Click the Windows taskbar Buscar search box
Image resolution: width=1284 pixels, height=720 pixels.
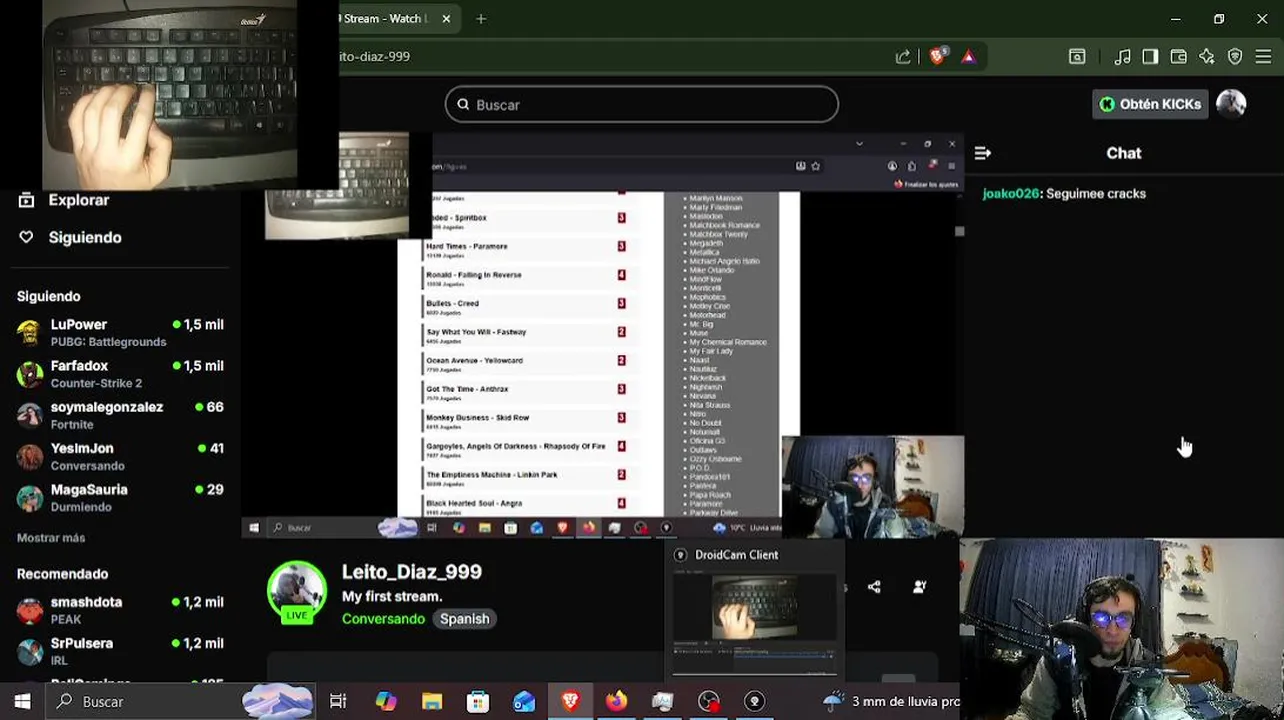point(180,702)
